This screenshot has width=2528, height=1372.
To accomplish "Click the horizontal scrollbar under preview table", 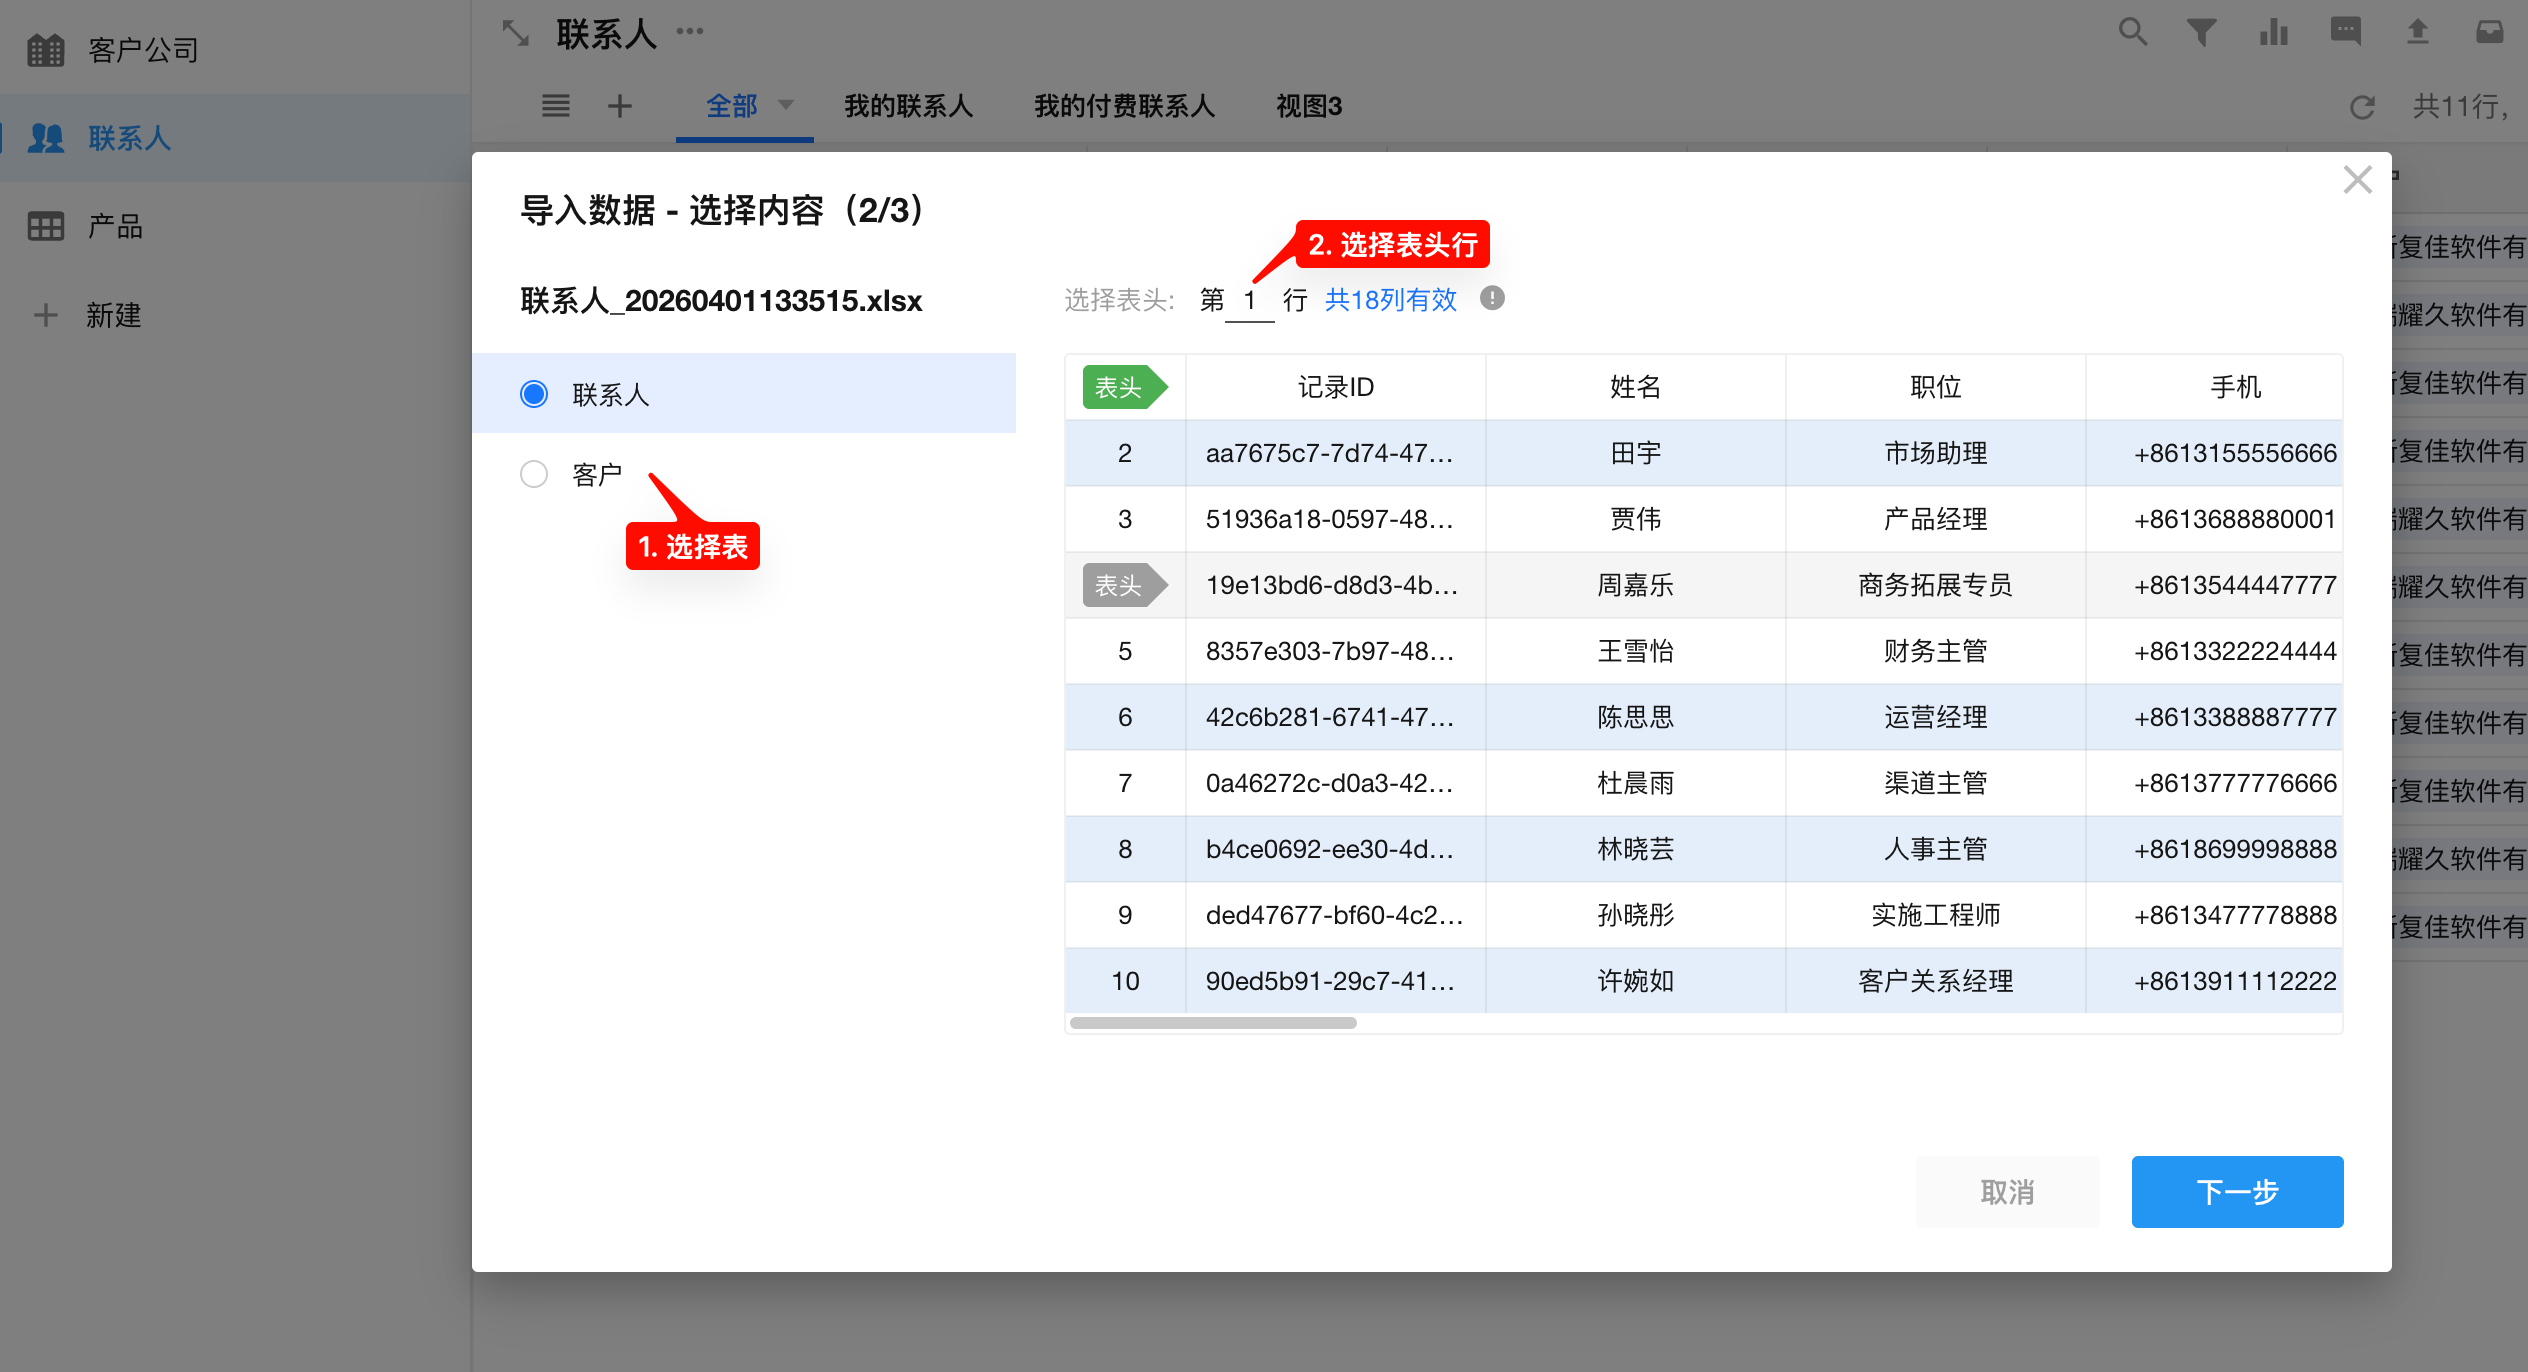I will click(x=1212, y=1023).
